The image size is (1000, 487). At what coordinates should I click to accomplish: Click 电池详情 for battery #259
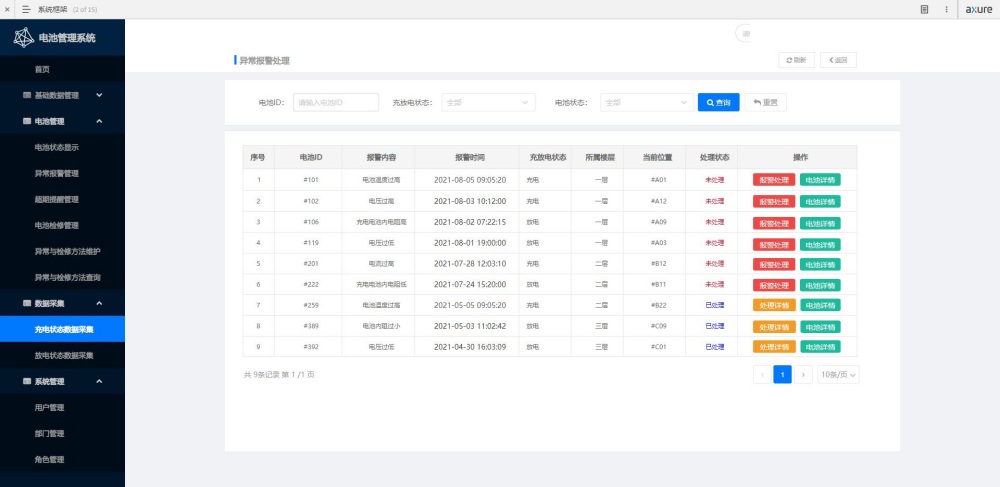coord(820,305)
